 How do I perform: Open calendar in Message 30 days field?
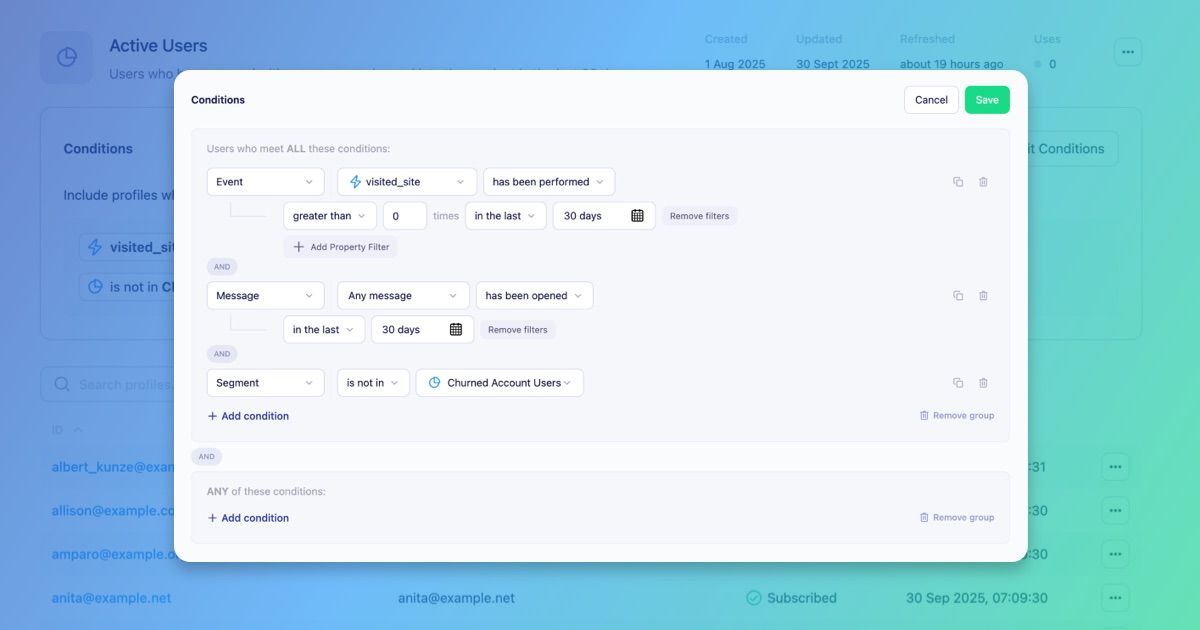456,330
